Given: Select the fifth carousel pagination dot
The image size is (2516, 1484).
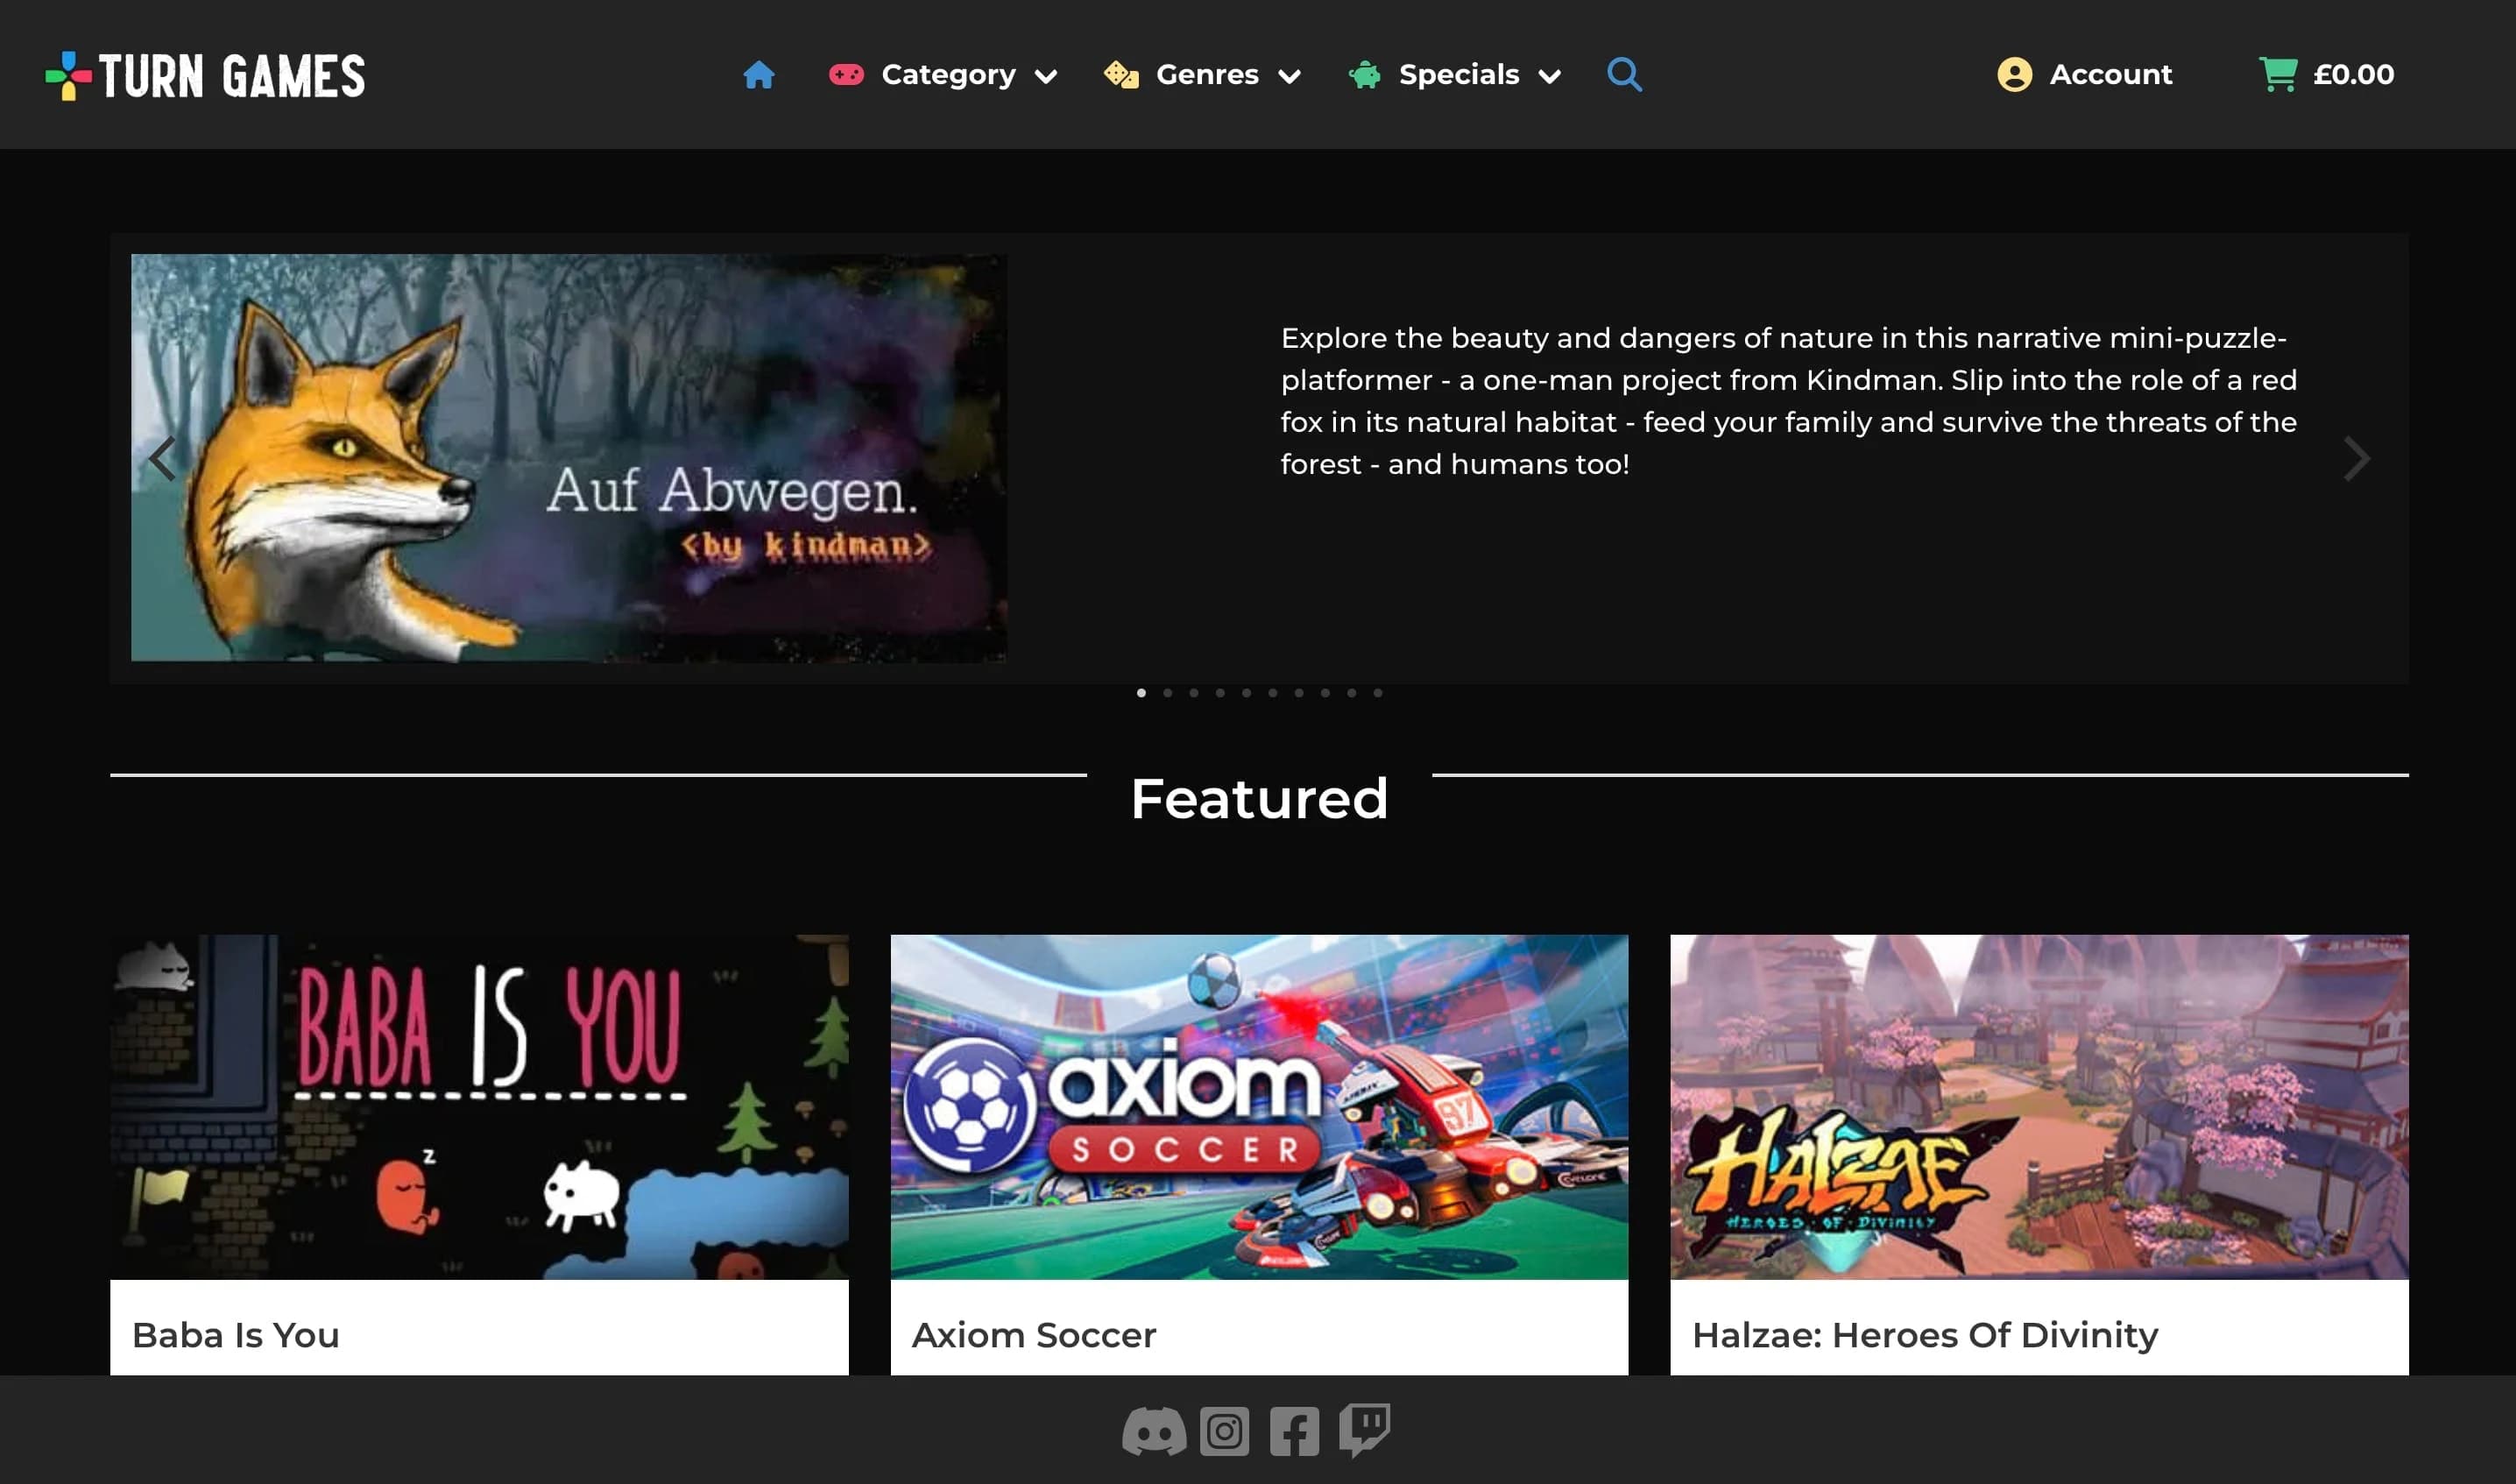Looking at the screenshot, I should 1246,693.
